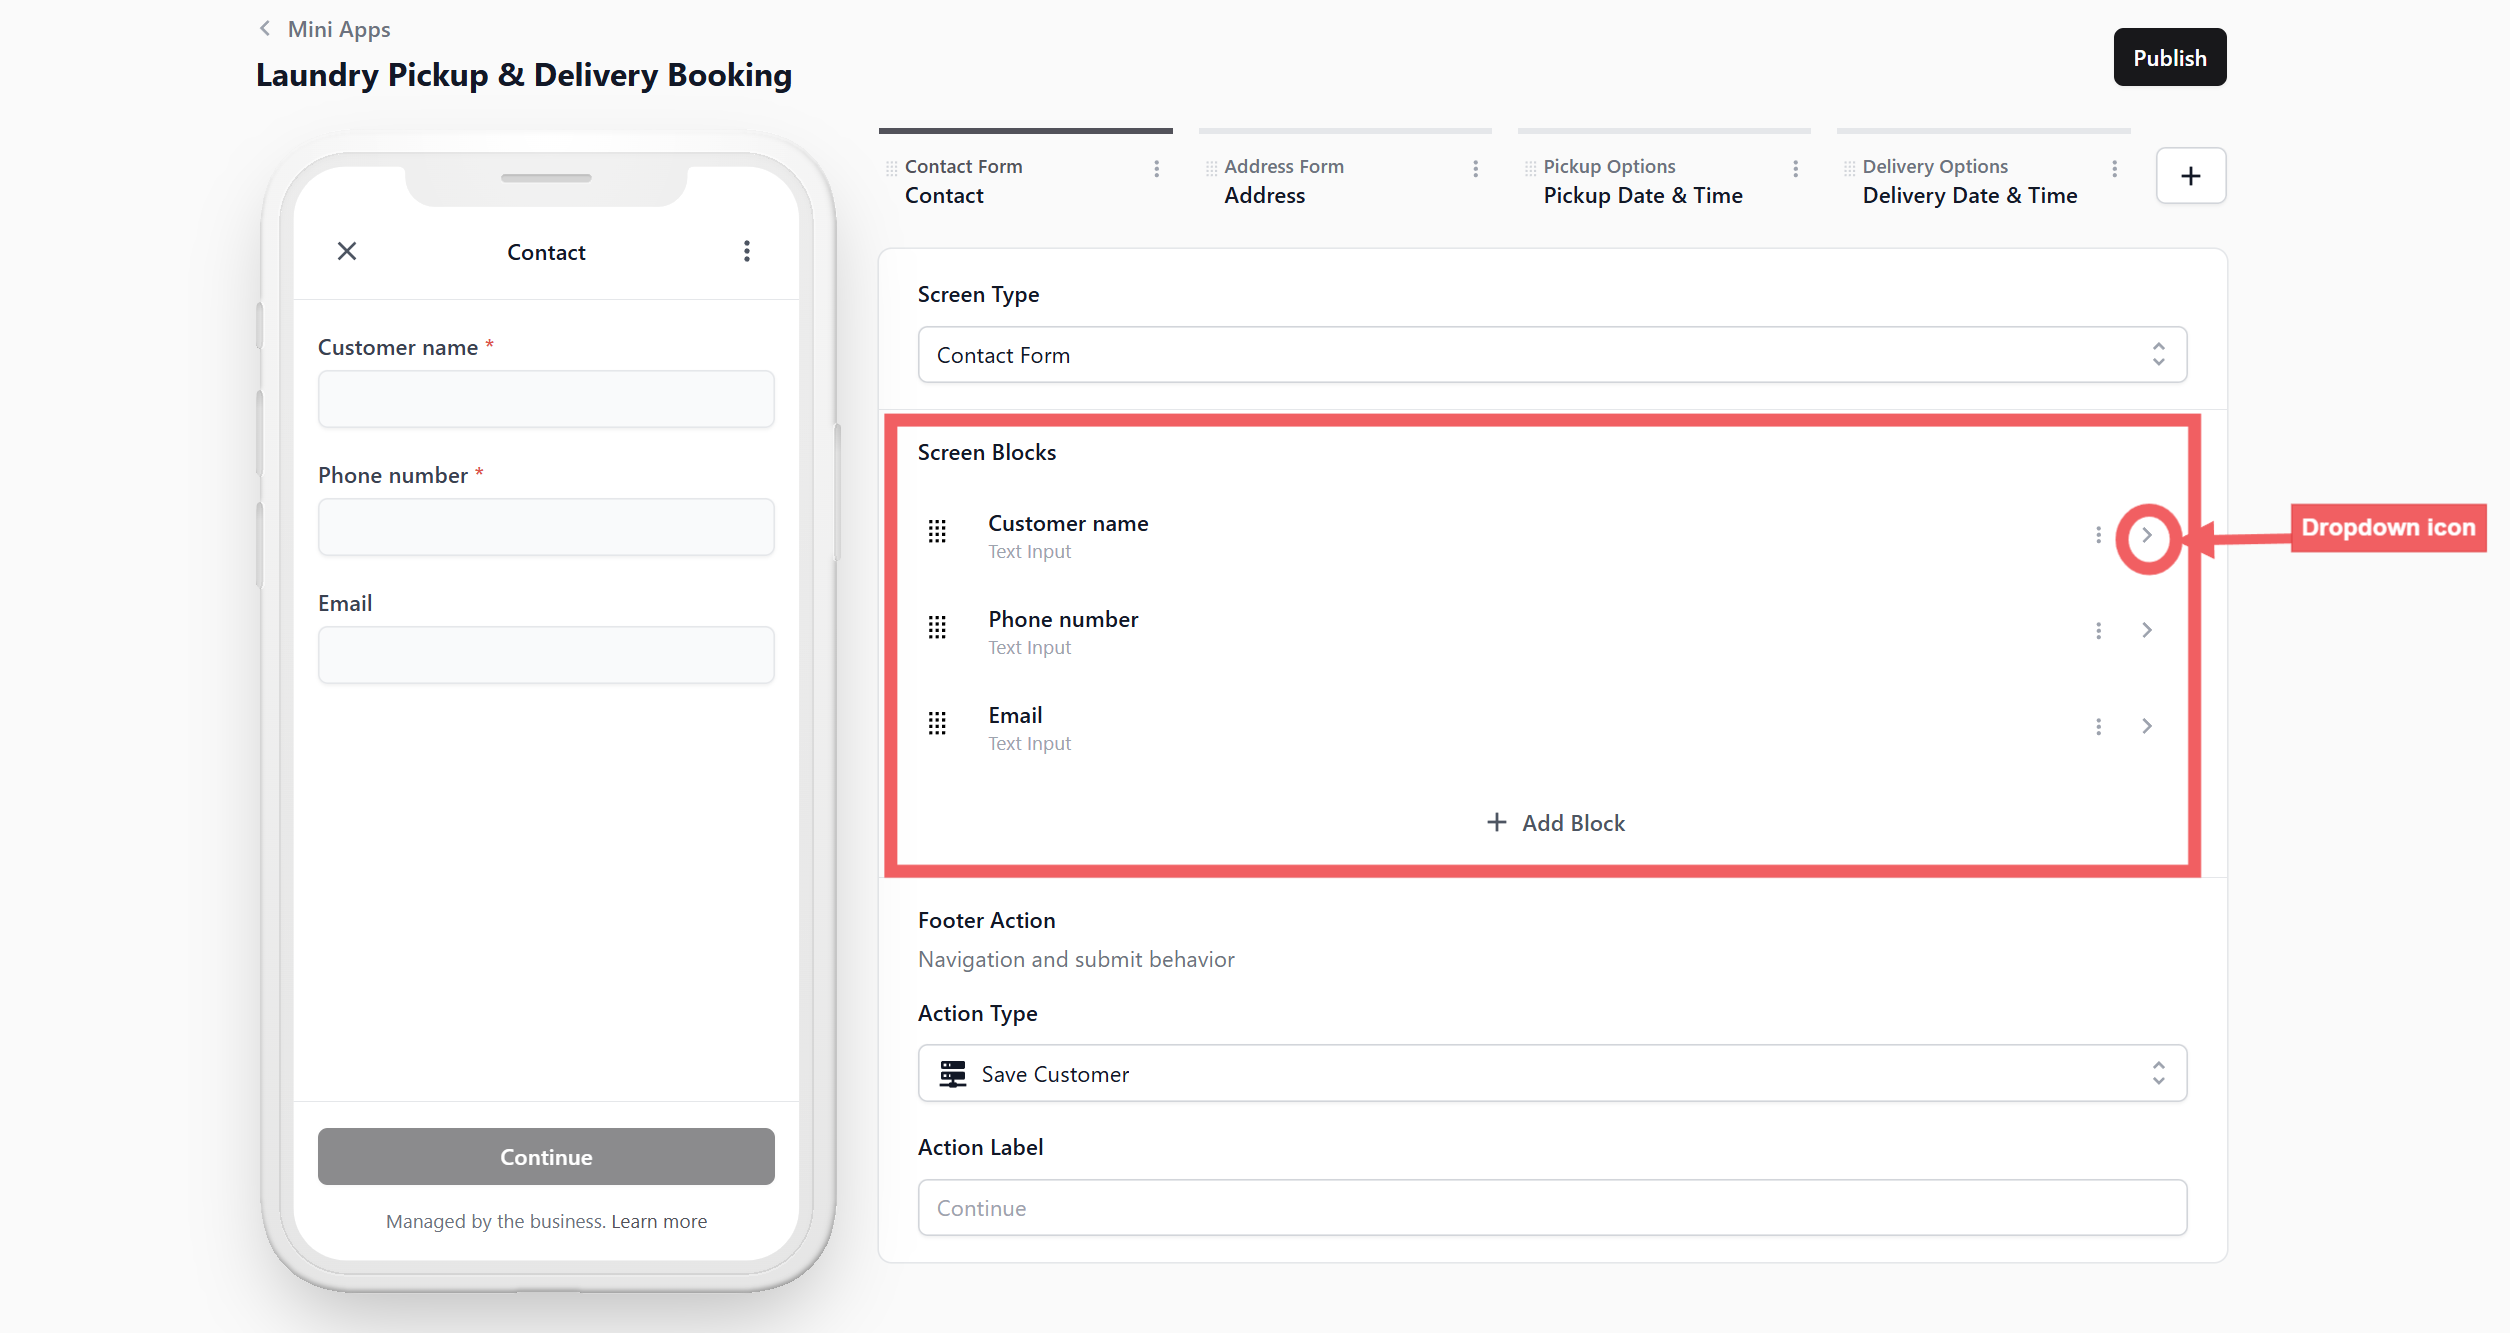Open the Action Type Save Customer dropdown
Screen dimensions: 2511x1334
pyautogui.click(x=1551, y=1074)
